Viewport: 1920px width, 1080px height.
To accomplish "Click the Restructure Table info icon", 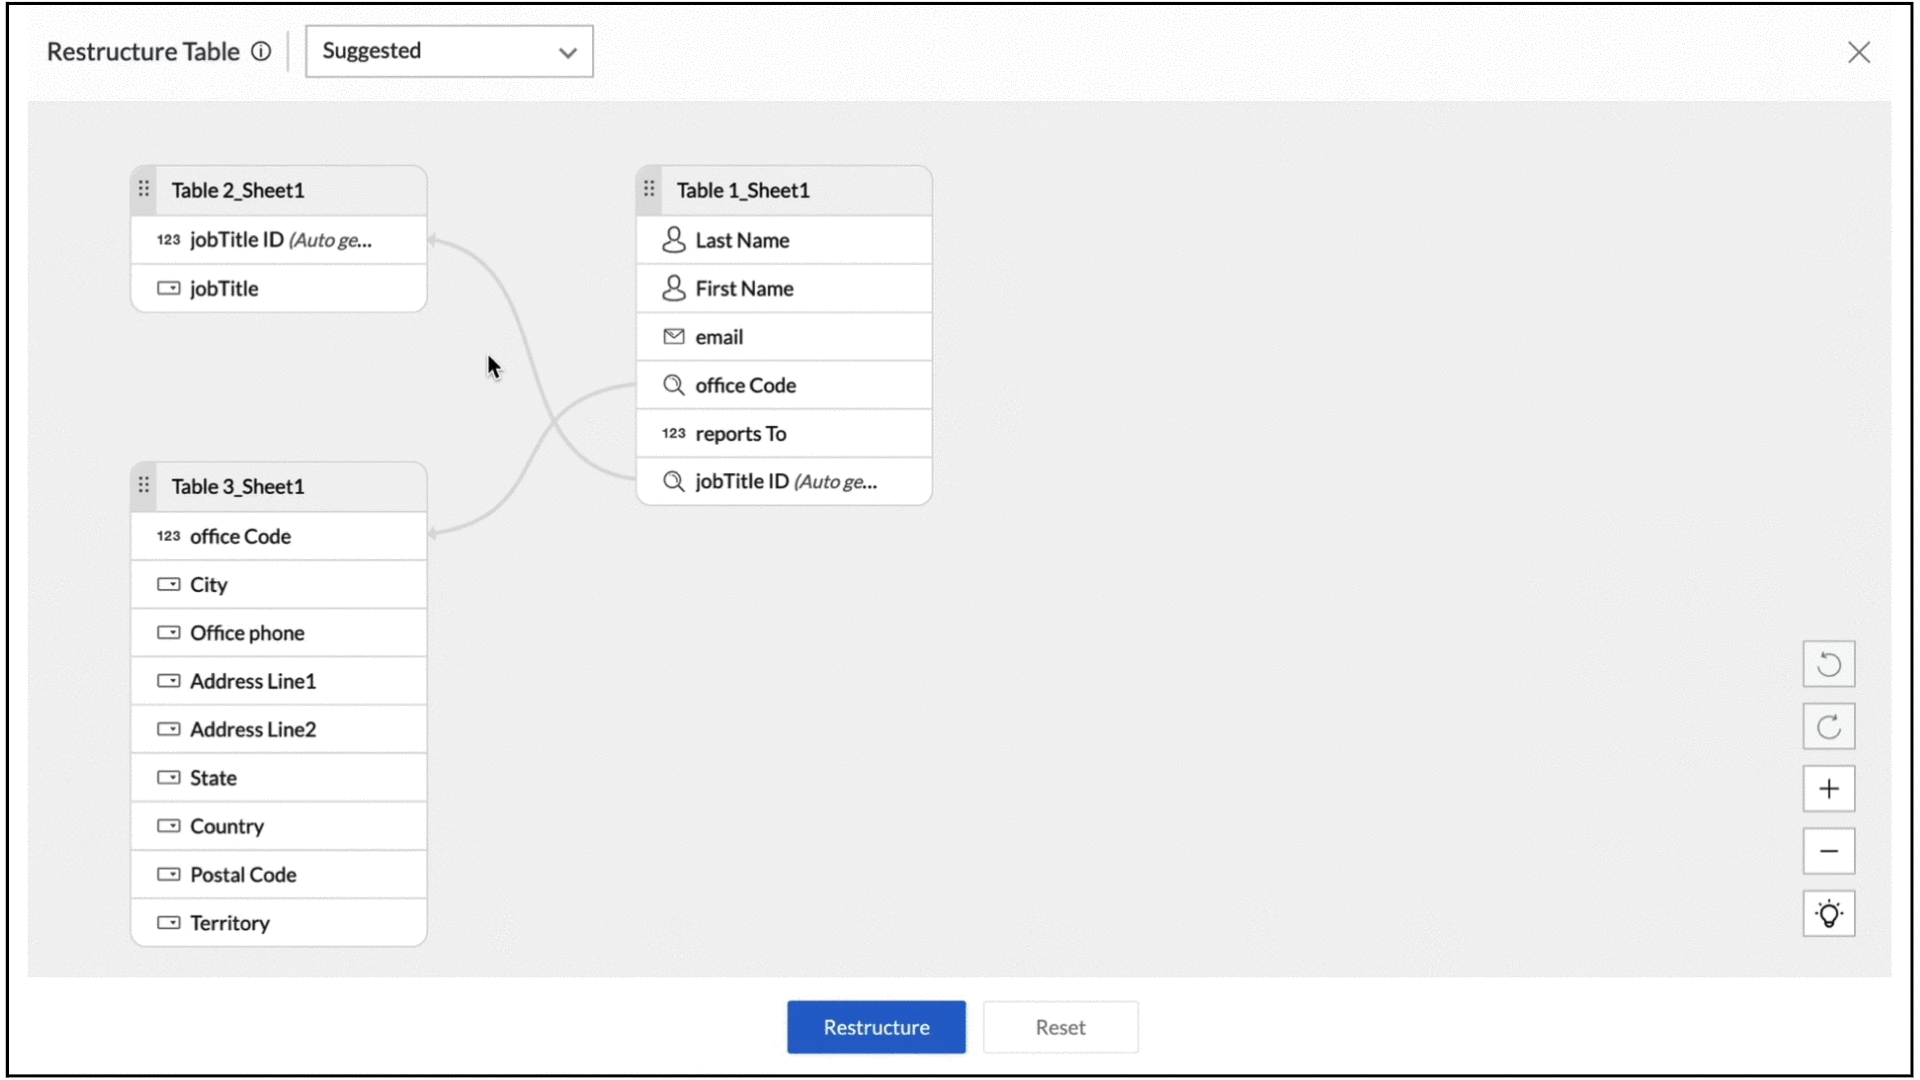I will point(261,52).
